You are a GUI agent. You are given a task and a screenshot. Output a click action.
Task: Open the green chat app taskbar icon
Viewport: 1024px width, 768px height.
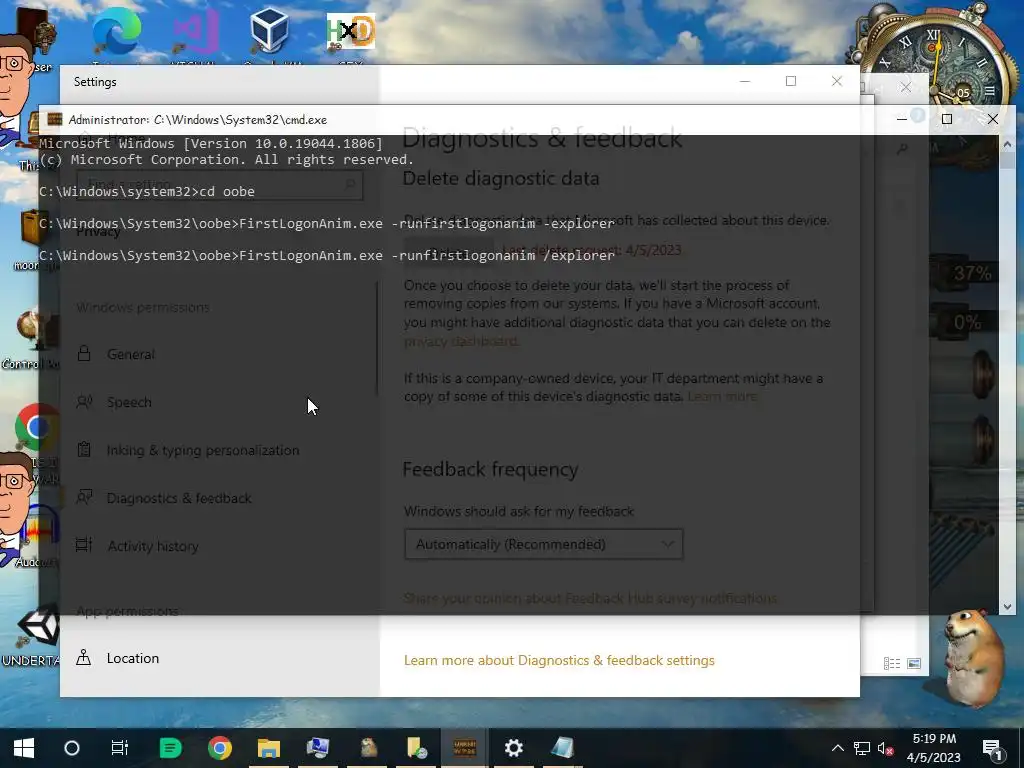(x=170, y=748)
